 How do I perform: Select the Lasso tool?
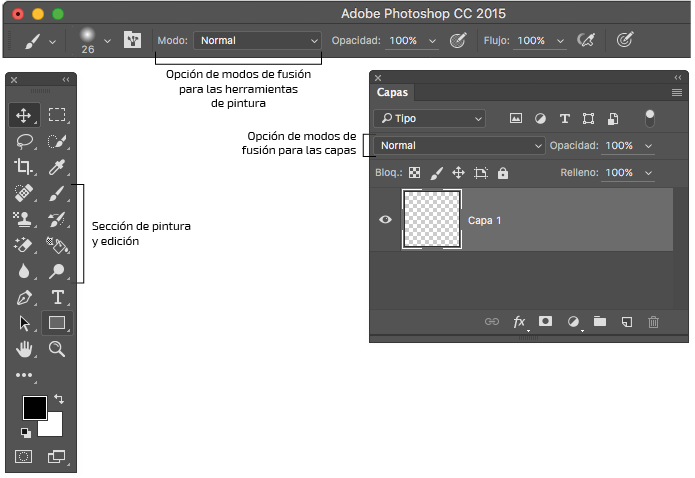(x=24, y=141)
